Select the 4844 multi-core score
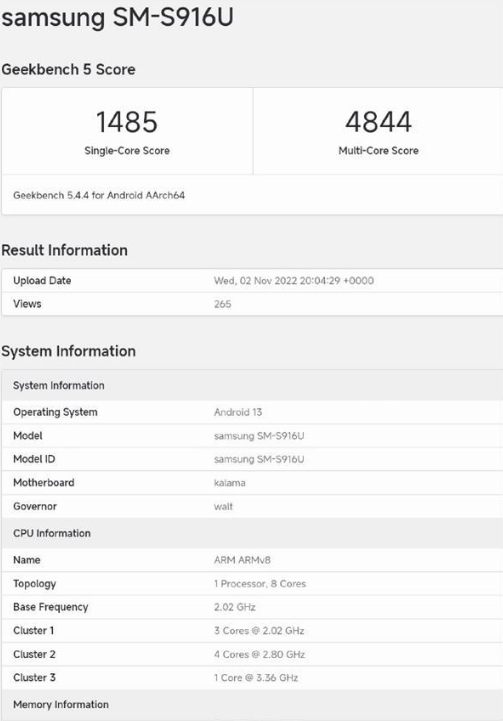This screenshot has height=721, width=503. click(378, 122)
